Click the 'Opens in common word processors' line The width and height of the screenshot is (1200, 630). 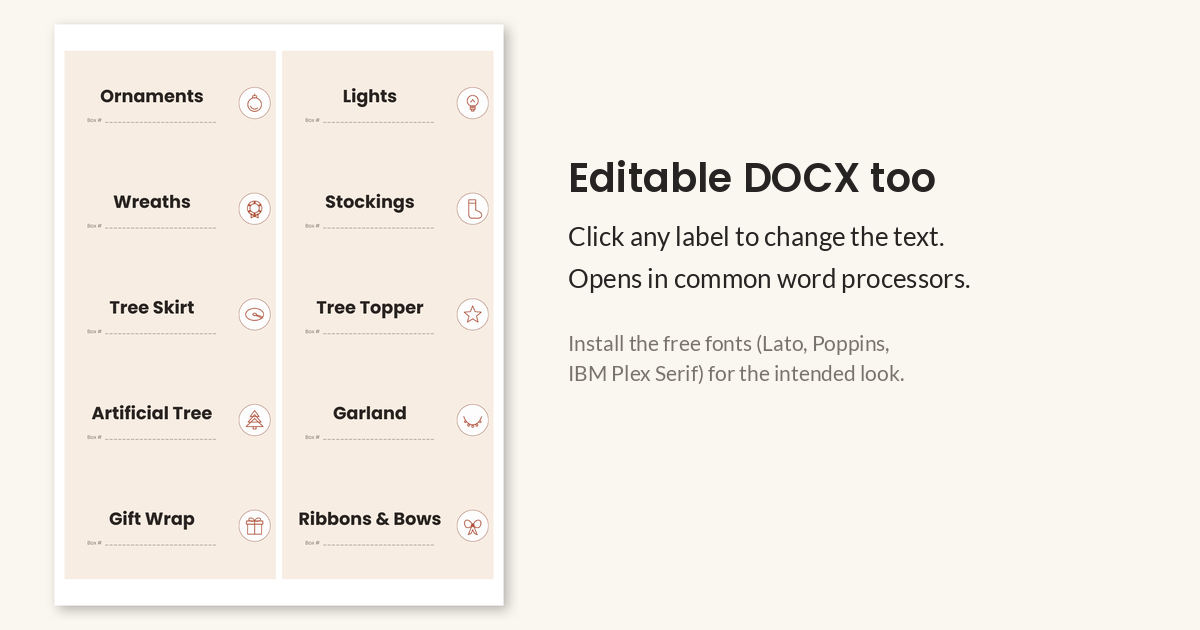click(769, 279)
